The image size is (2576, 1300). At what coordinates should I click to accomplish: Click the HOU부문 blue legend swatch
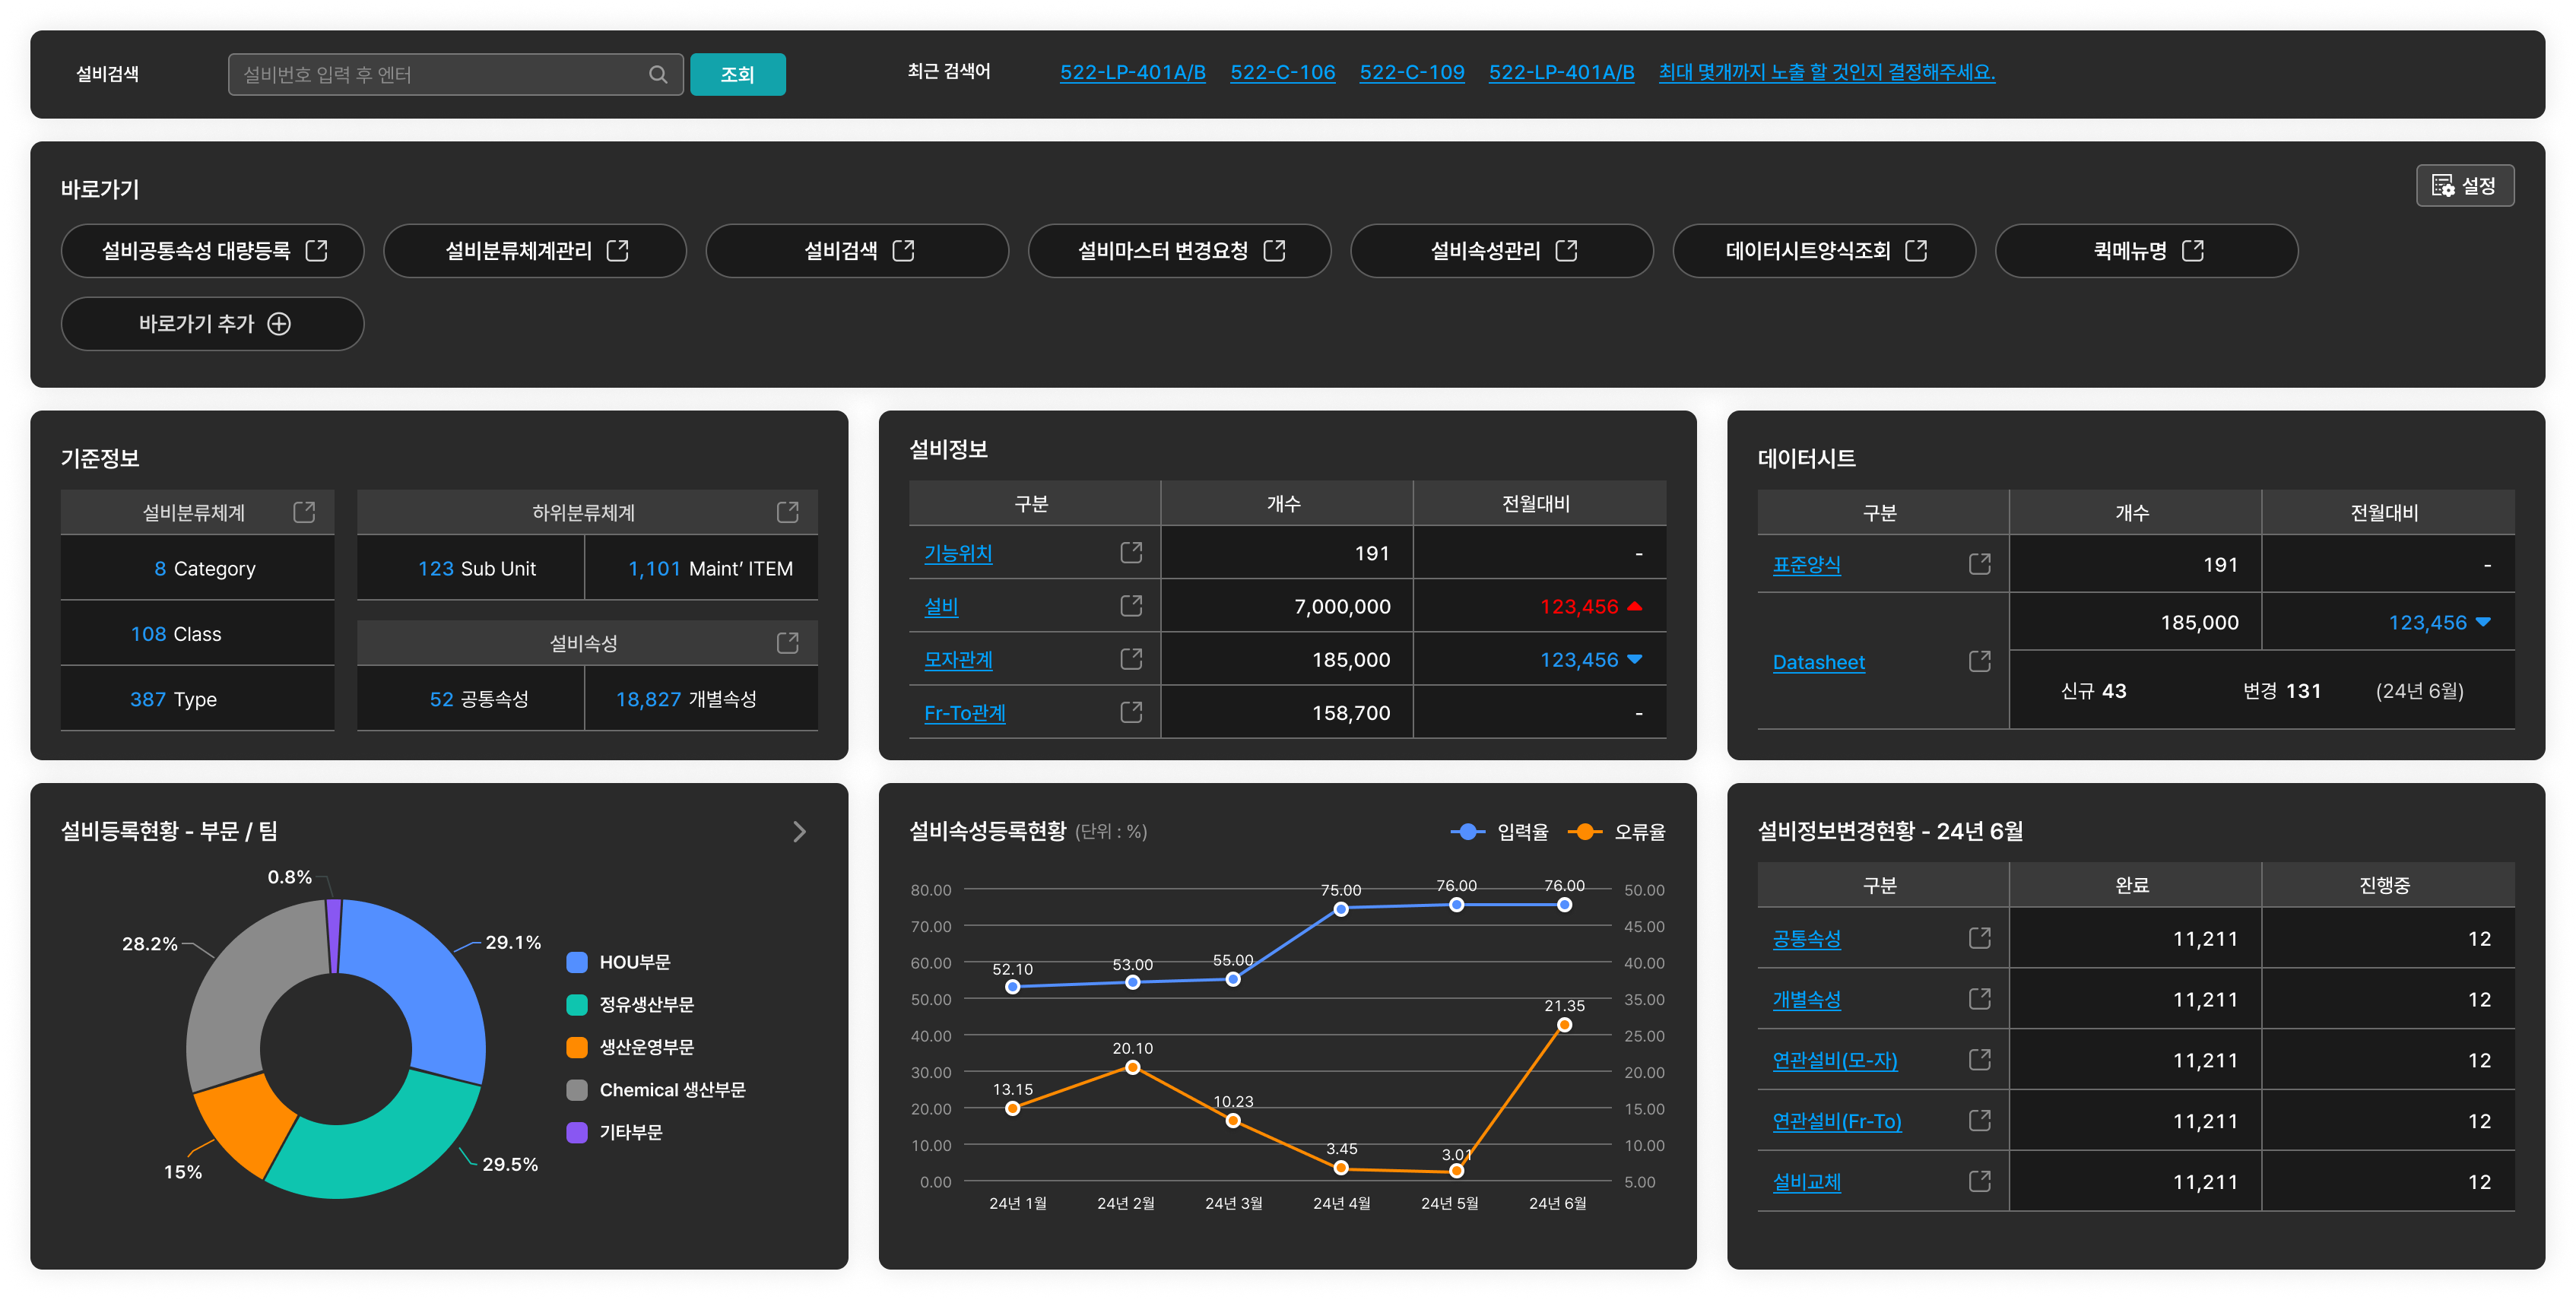coord(576,962)
